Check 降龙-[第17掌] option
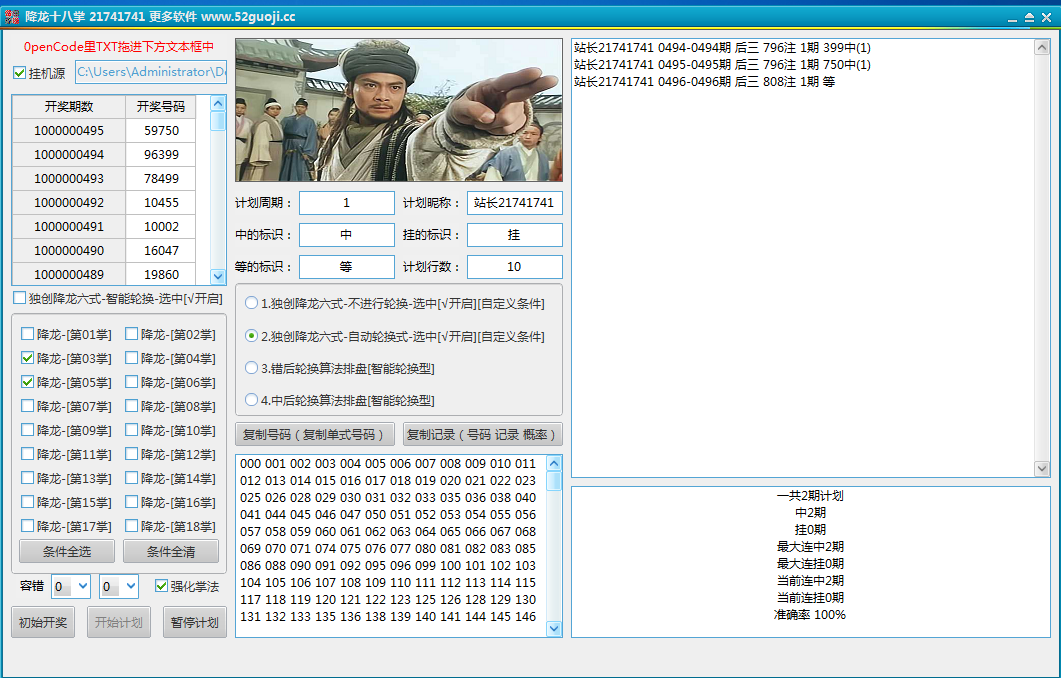This screenshot has height=678, width=1061. click(x=28, y=526)
